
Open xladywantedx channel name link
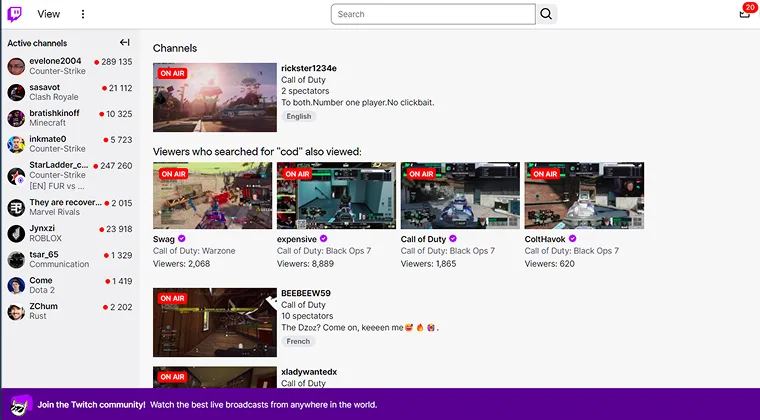309,372
